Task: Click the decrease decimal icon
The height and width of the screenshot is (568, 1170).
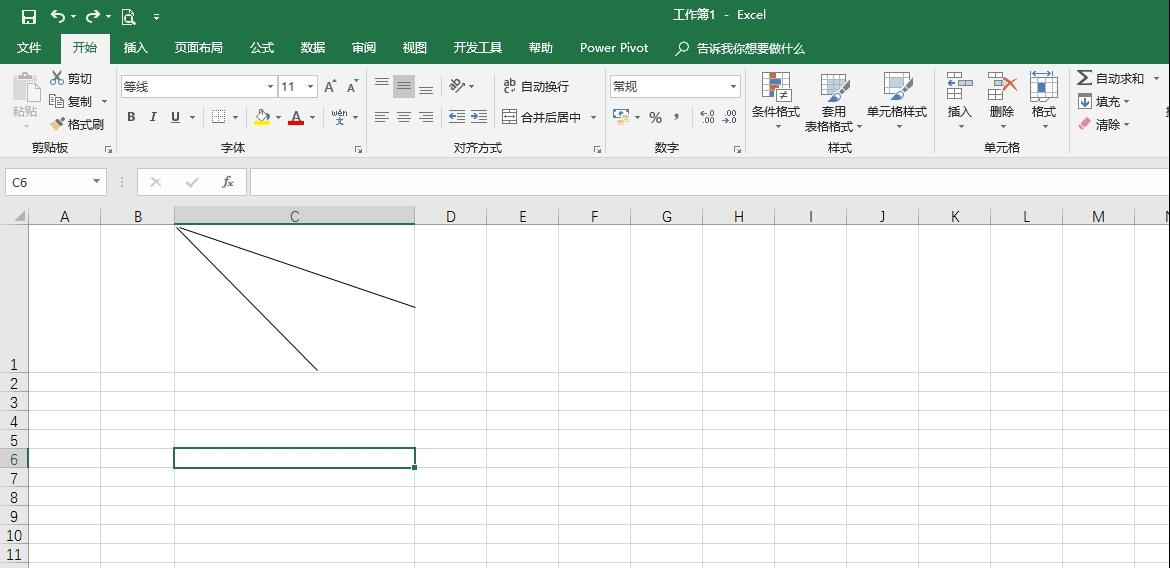Action: pos(730,117)
